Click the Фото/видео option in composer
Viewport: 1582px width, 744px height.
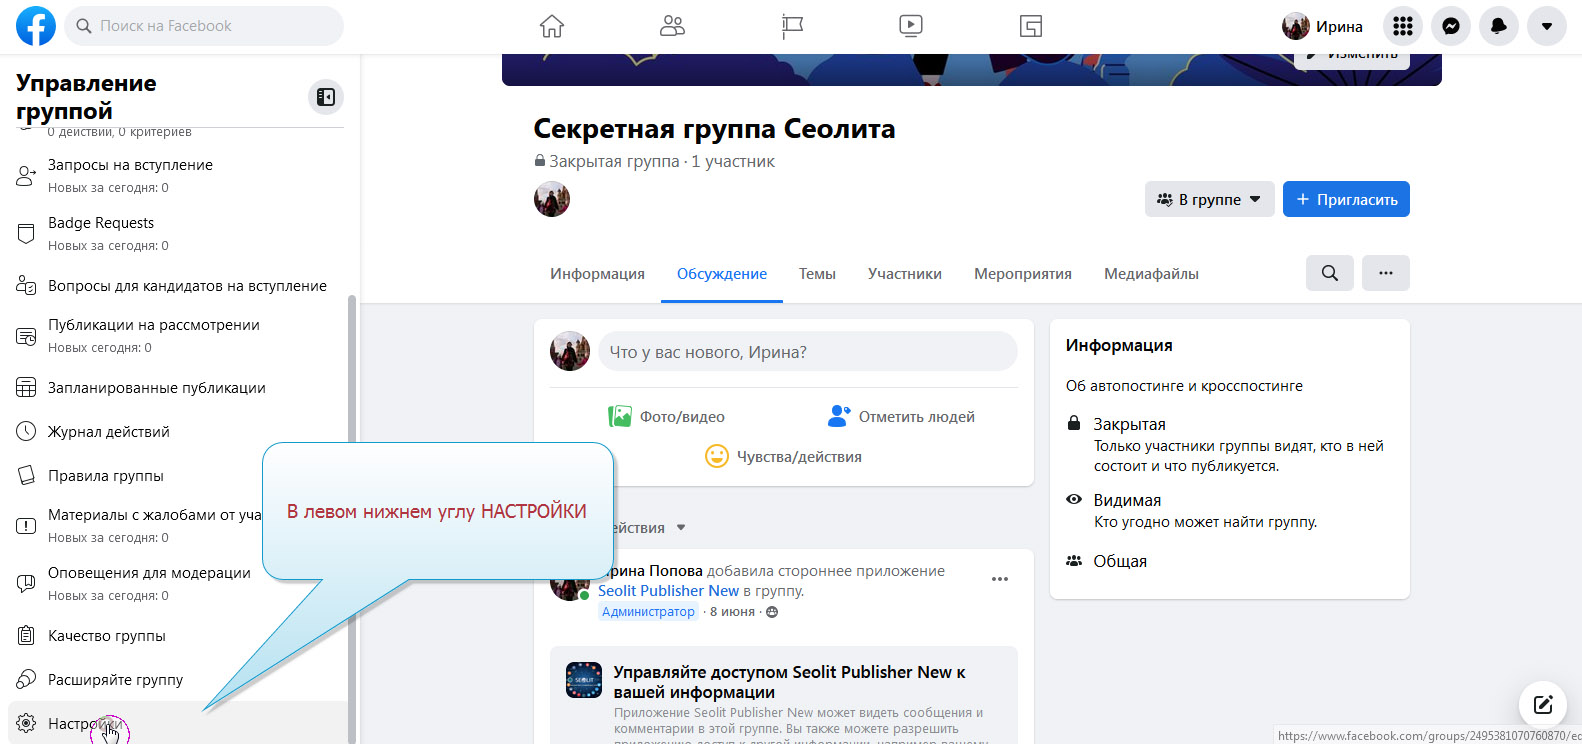point(667,417)
